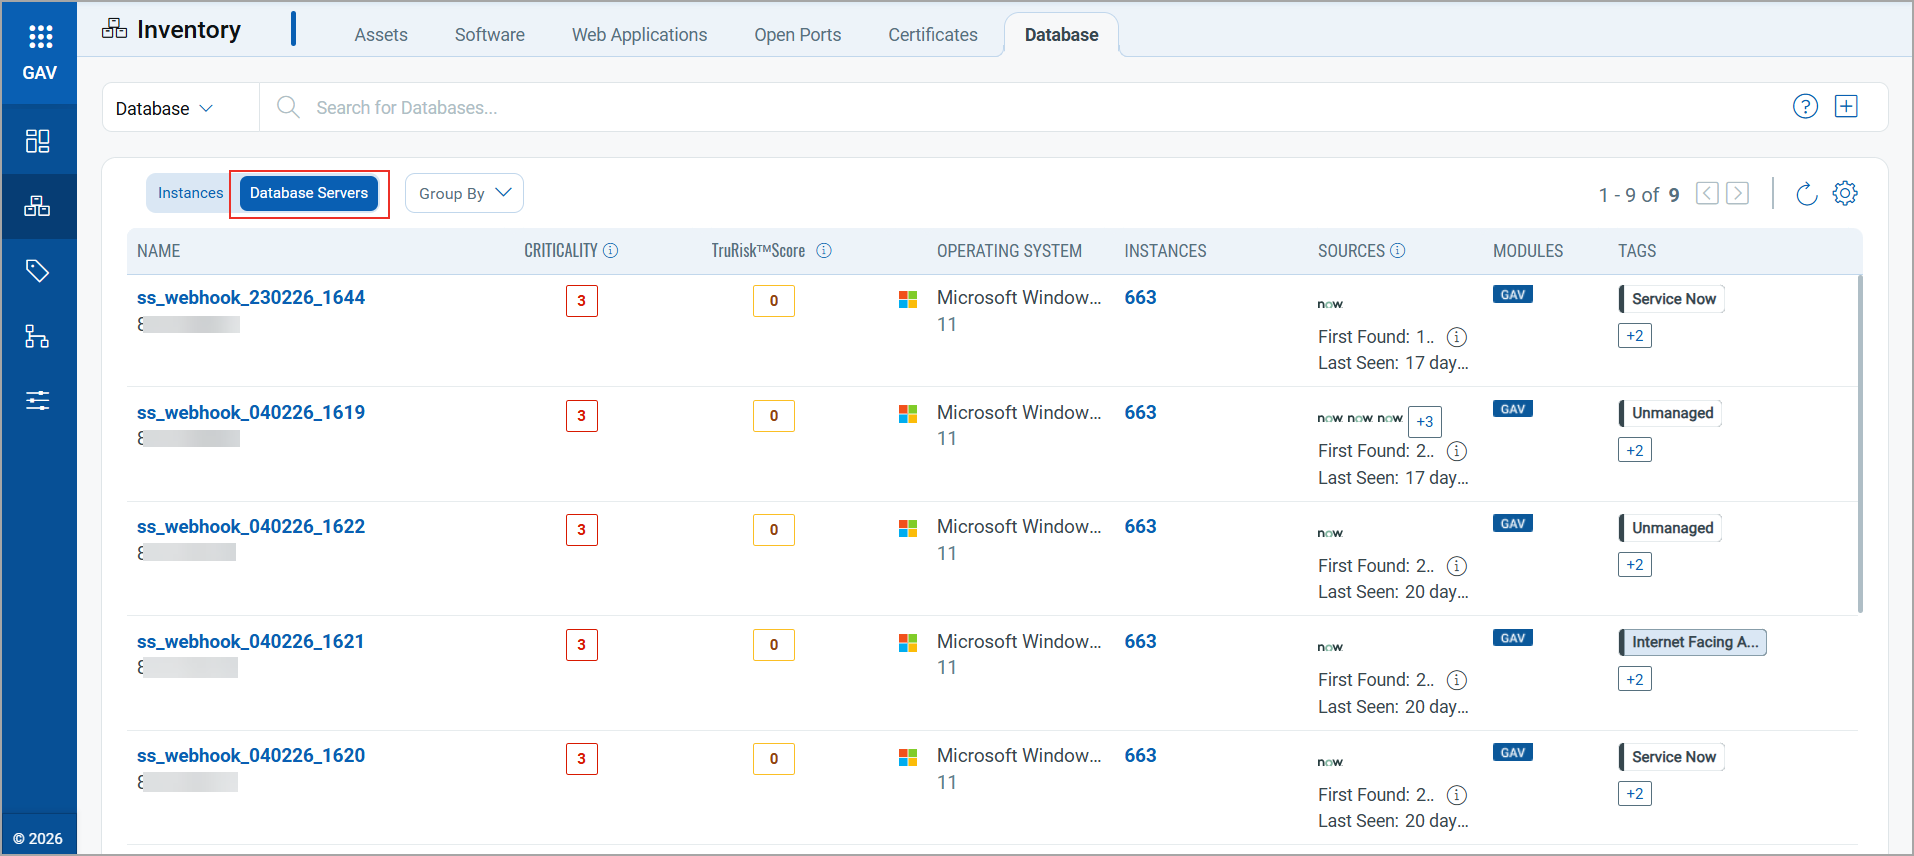Image resolution: width=1914 pixels, height=856 pixels.
Task: Open the Web Applications tab
Action: pos(639,35)
